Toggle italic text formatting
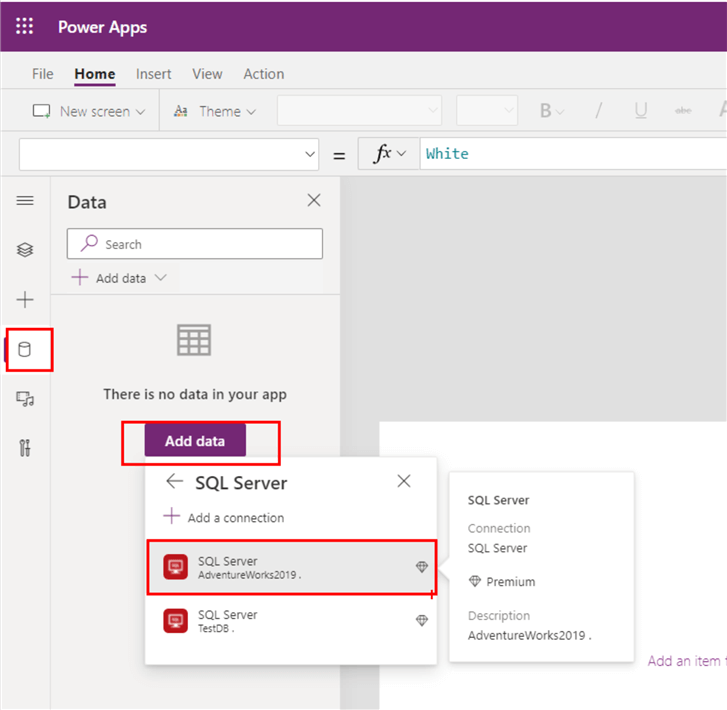The width and height of the screenshot is (727, 710). pyautogui.click(x=599, y=111)
